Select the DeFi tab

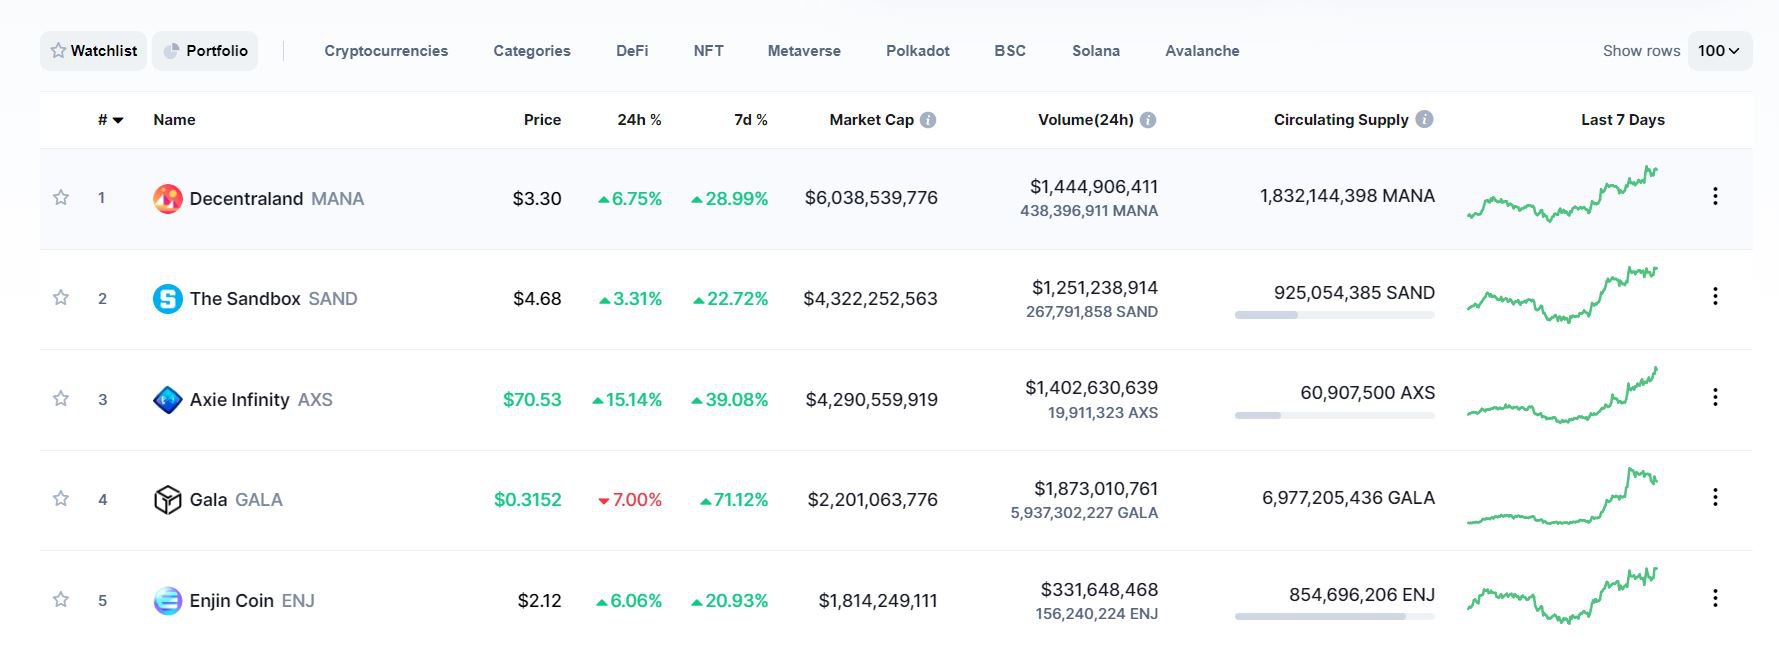point(632,51)
